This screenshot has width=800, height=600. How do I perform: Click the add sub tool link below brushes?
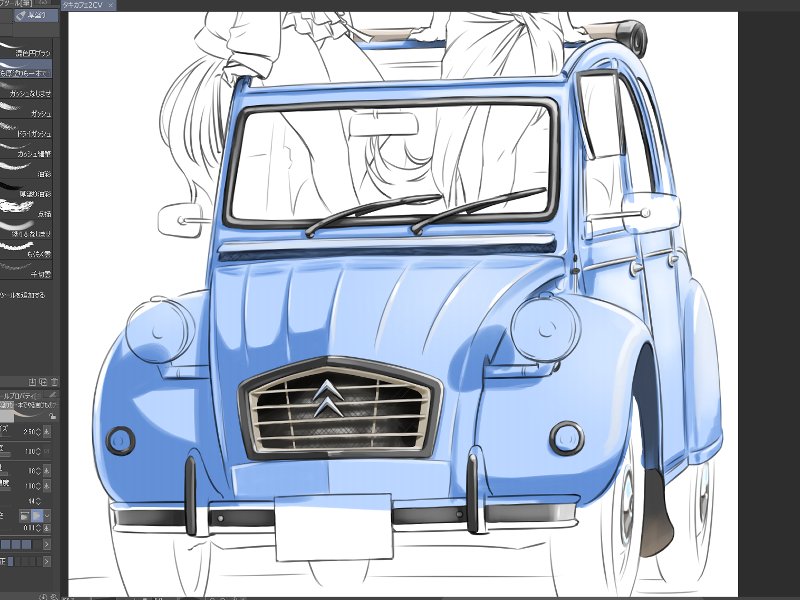pos(23,295)
